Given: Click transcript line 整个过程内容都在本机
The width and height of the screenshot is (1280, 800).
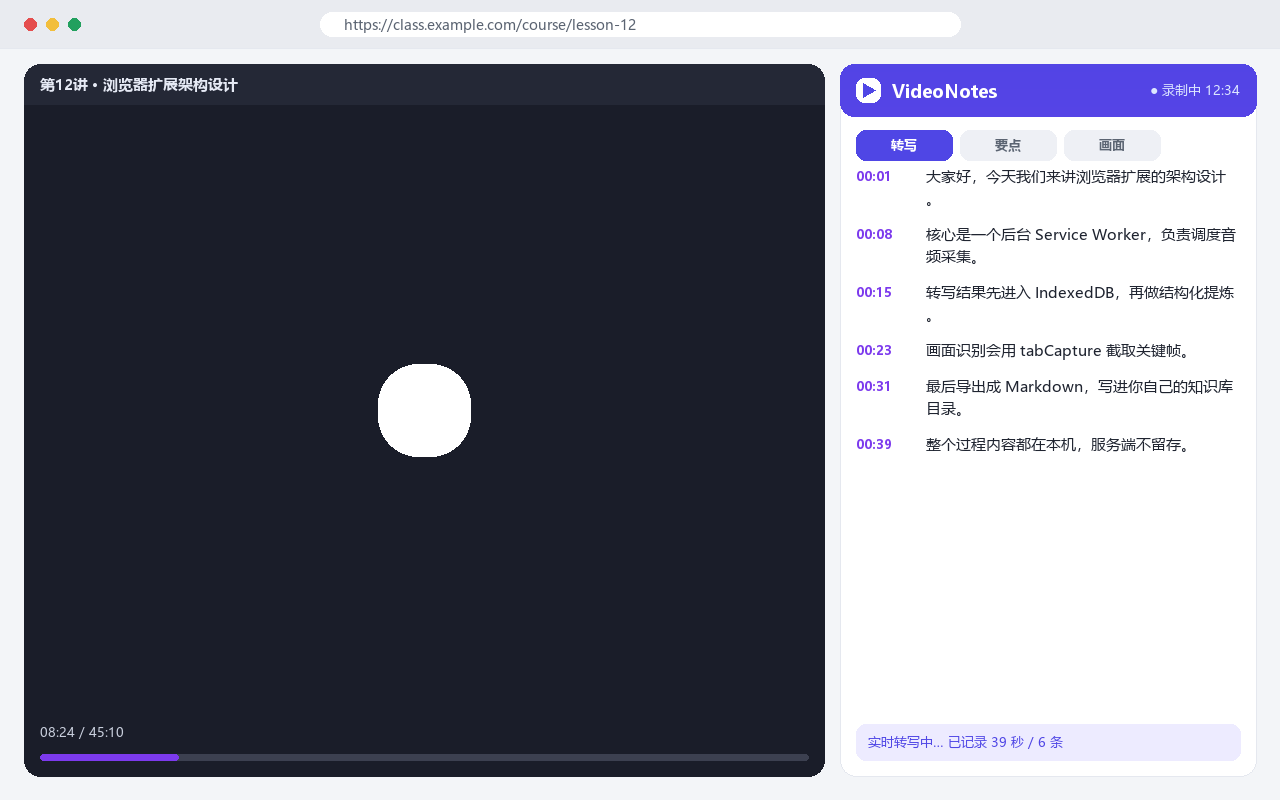Looking at the screenshot, I should (x=1060, y=445).
